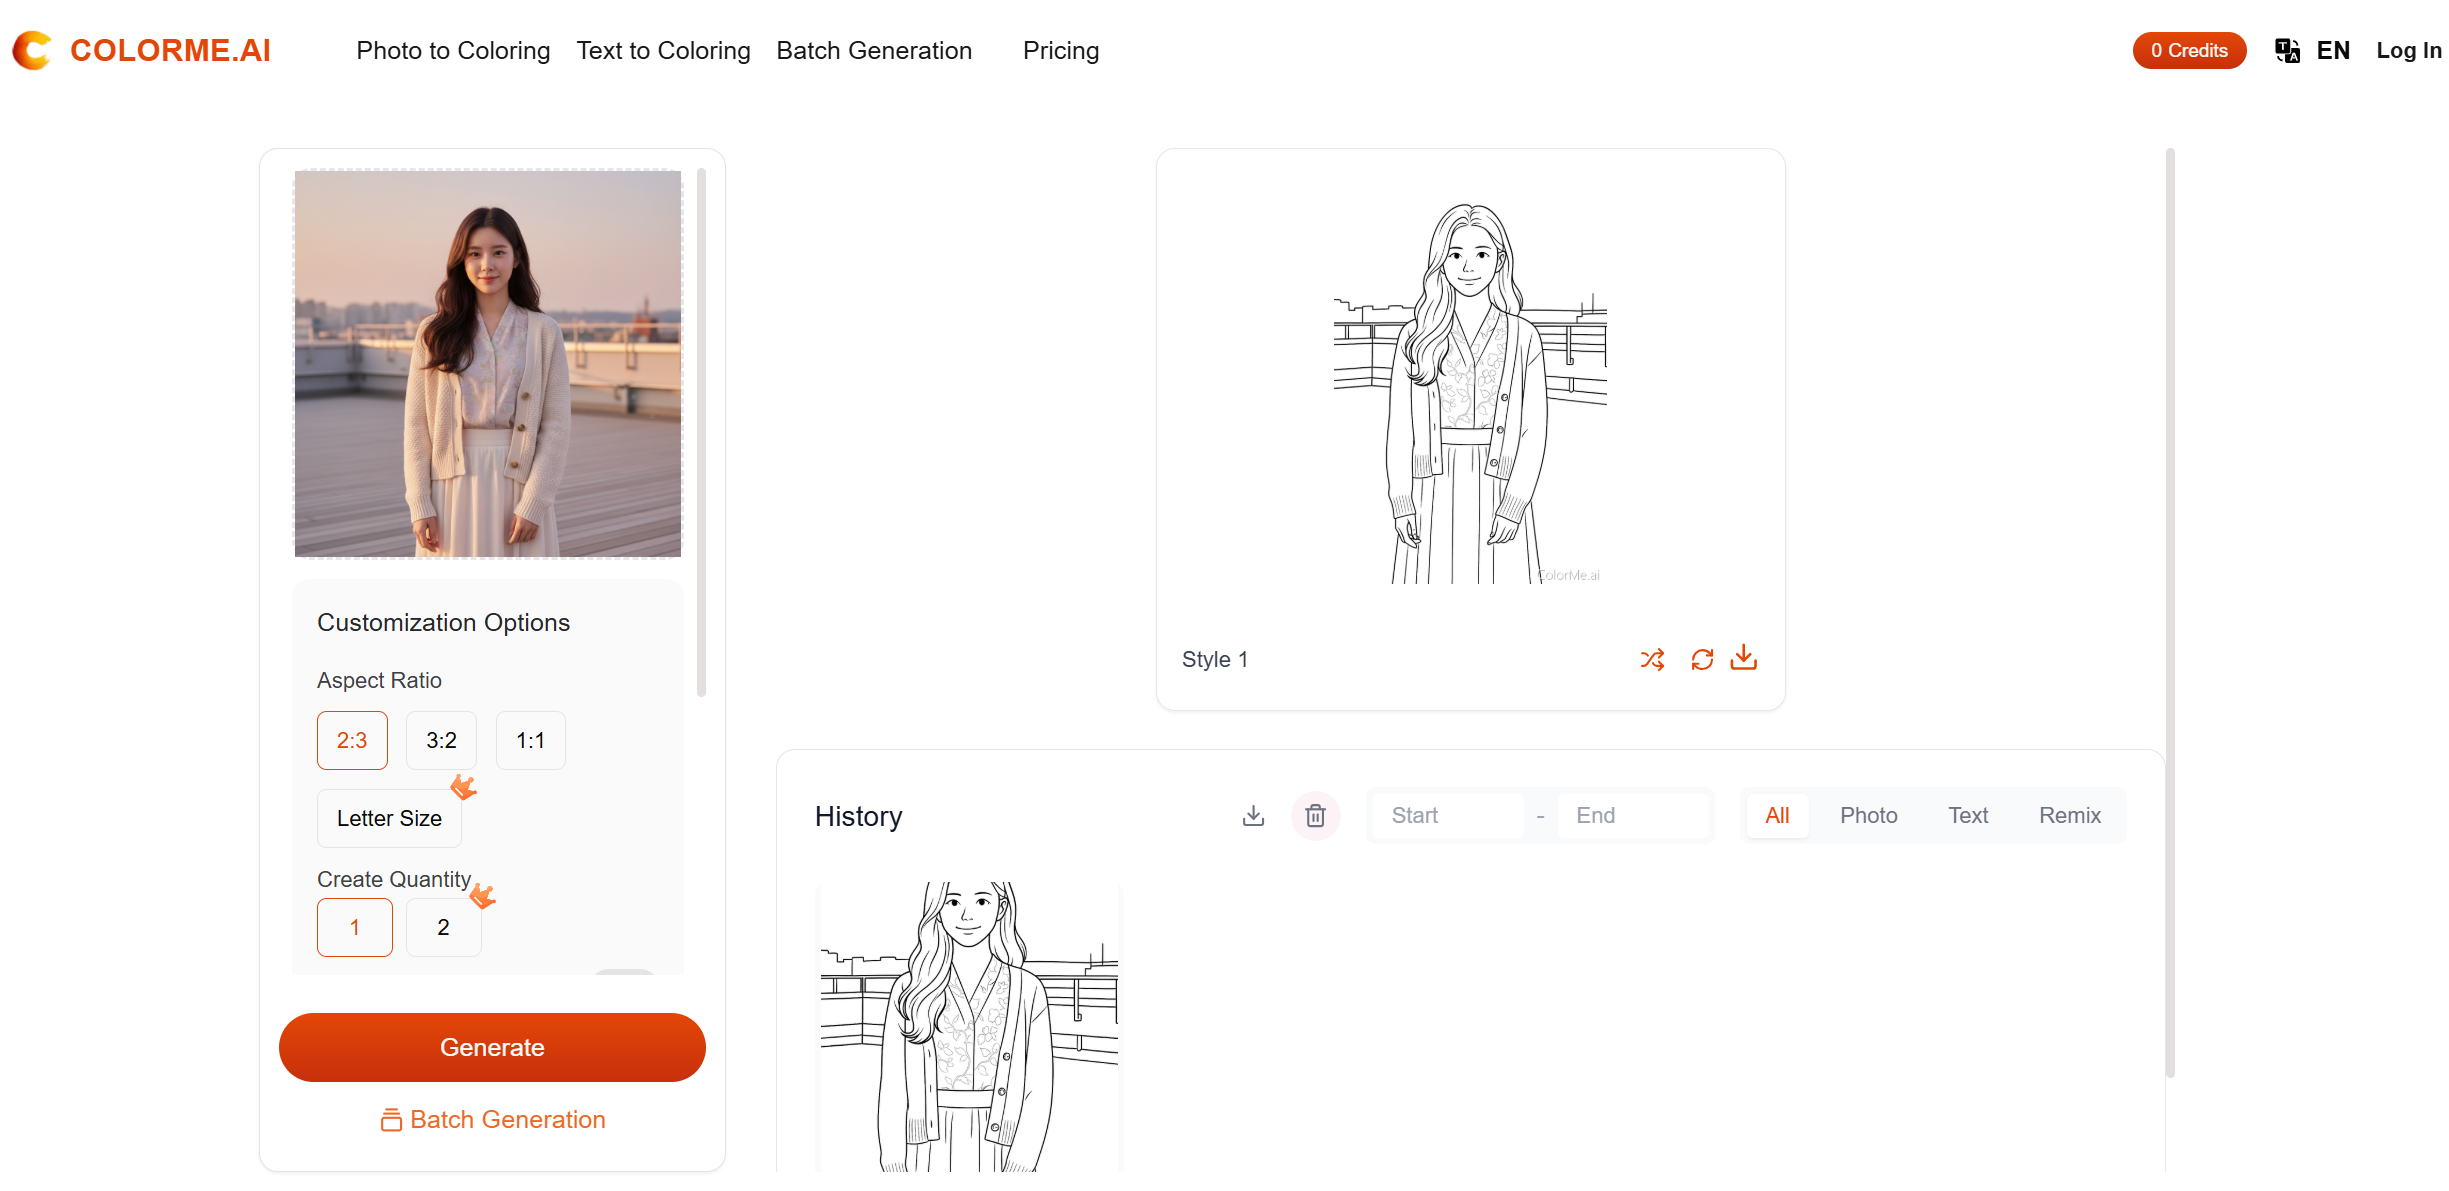Set Create Quantity to 2
The width and height of the screenshot is (2449, 1191).
tap(443, 927)
